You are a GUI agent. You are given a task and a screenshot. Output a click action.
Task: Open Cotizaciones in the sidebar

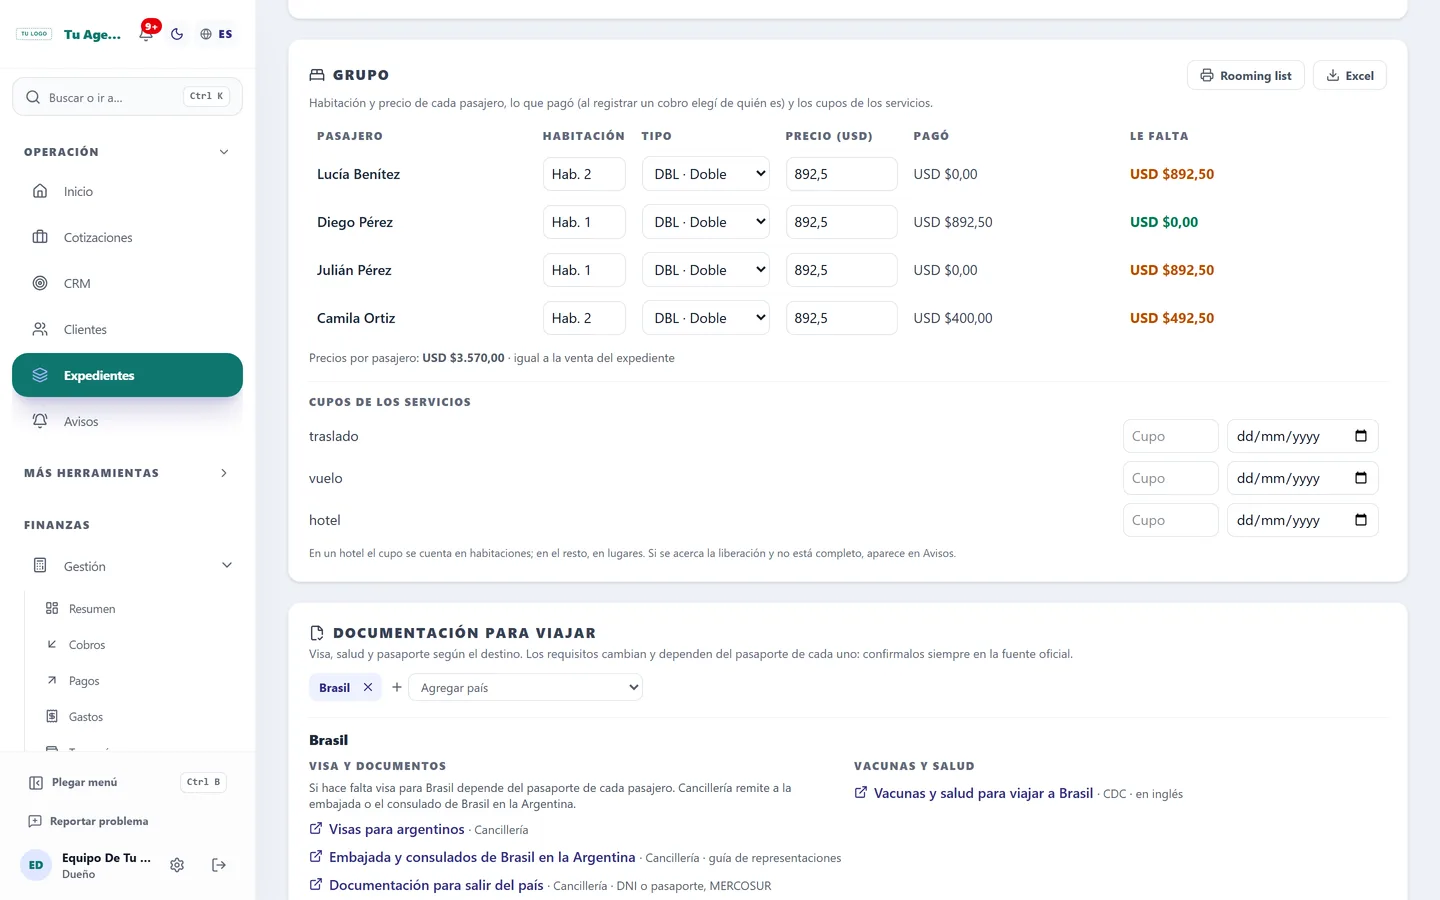(x=127, y=237)
